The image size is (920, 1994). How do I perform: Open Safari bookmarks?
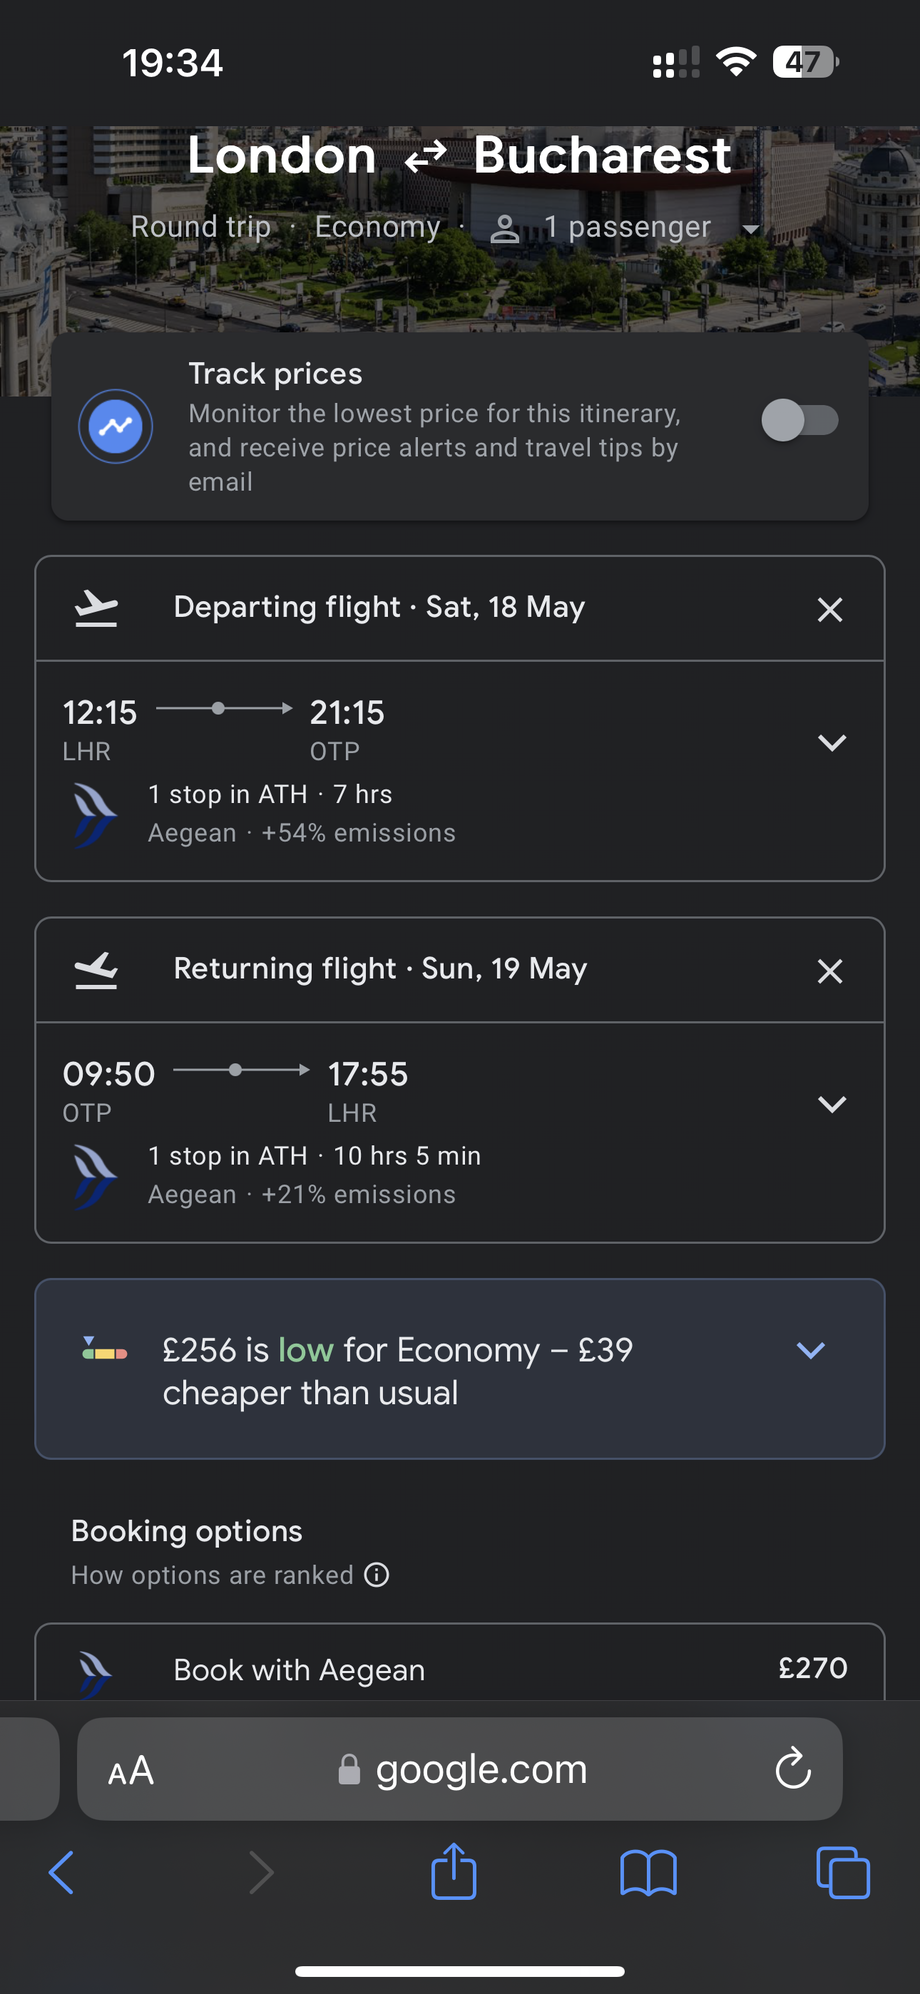pos(649,1872)
